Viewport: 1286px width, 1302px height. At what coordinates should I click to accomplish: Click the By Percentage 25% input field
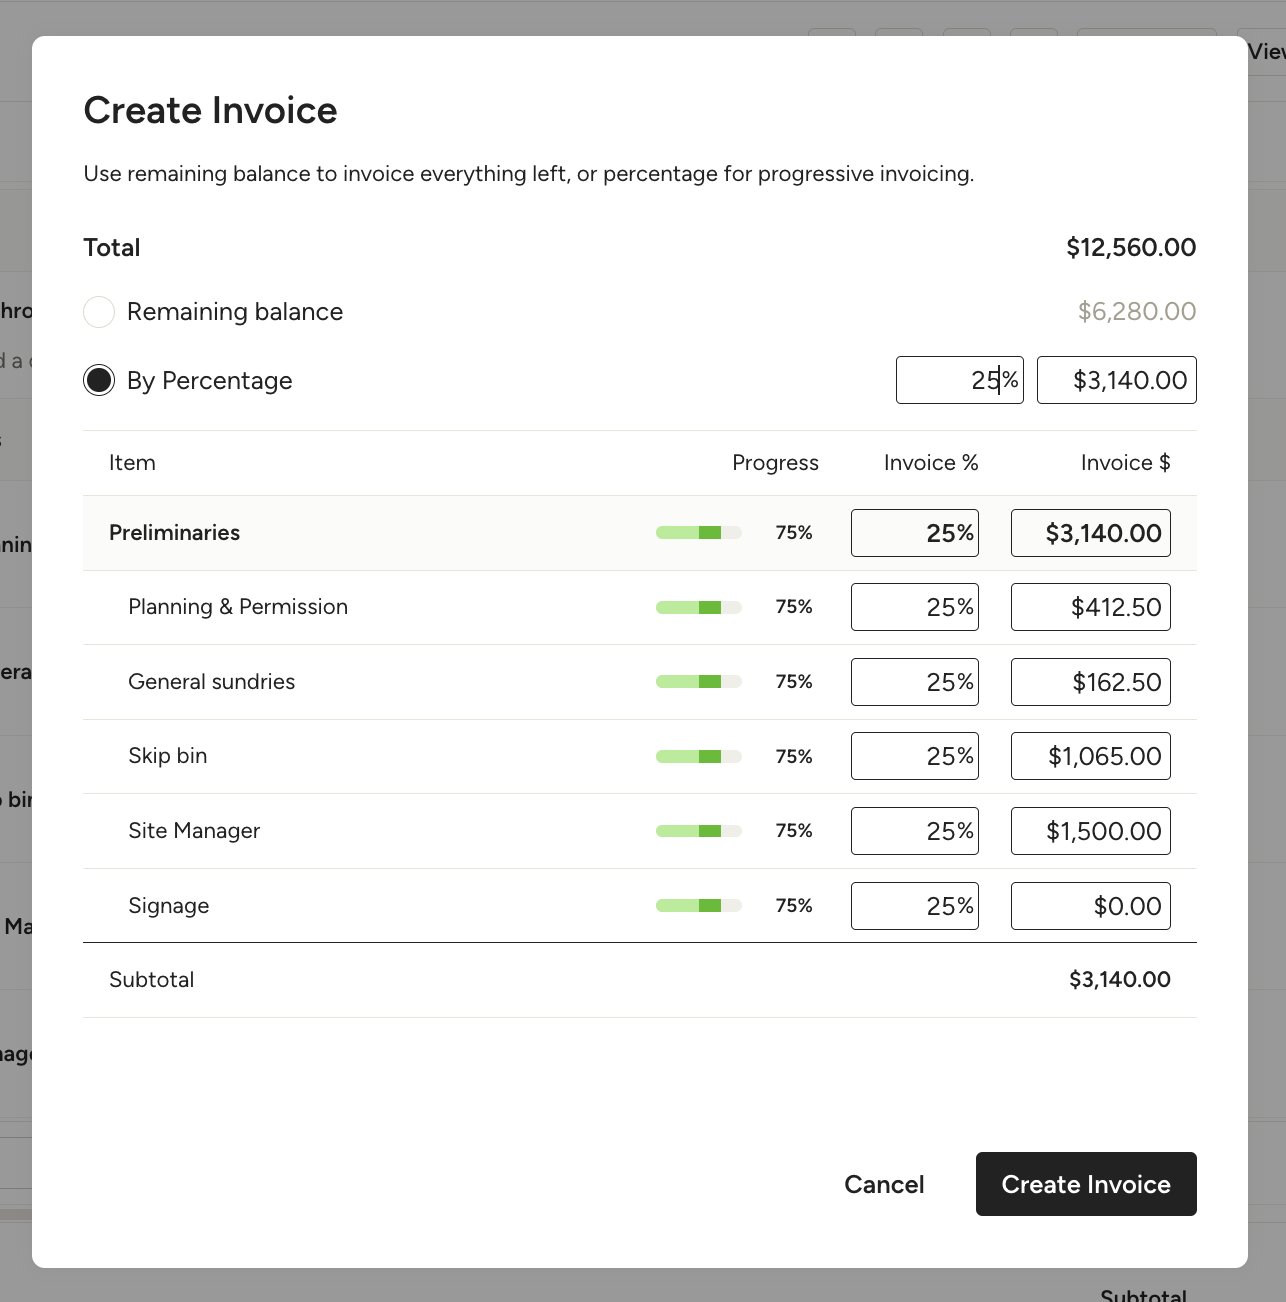(958, 380)
